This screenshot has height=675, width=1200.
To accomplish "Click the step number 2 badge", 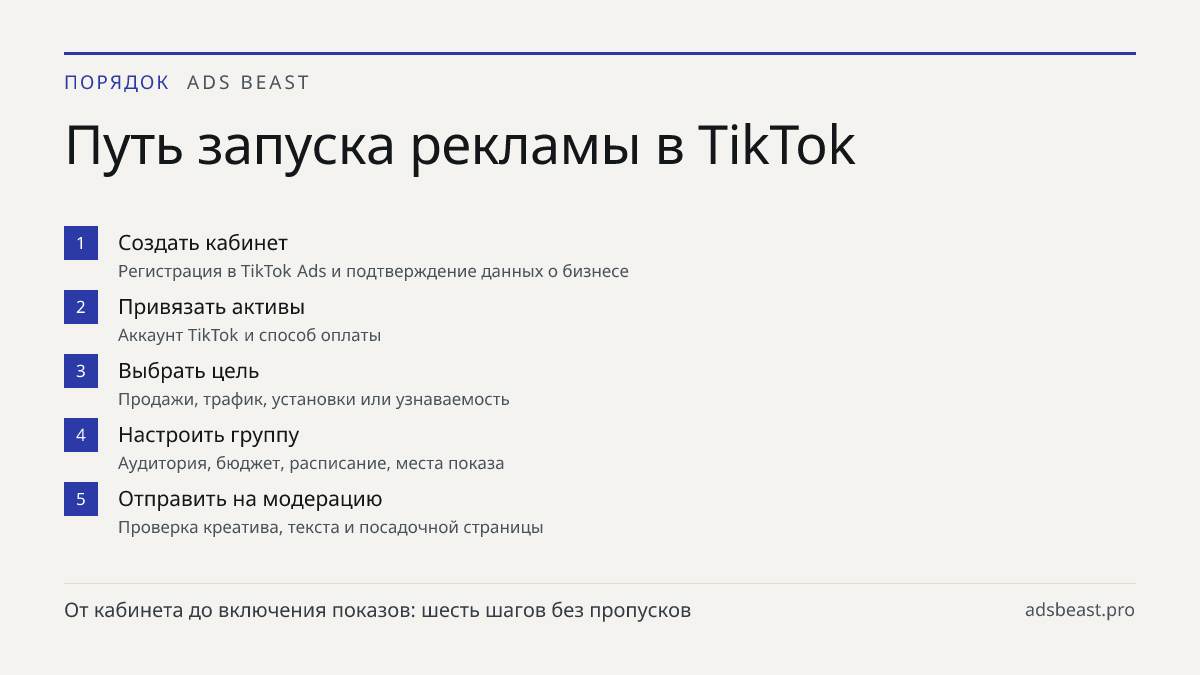I will pyautogui.click(x=81, y=307).
